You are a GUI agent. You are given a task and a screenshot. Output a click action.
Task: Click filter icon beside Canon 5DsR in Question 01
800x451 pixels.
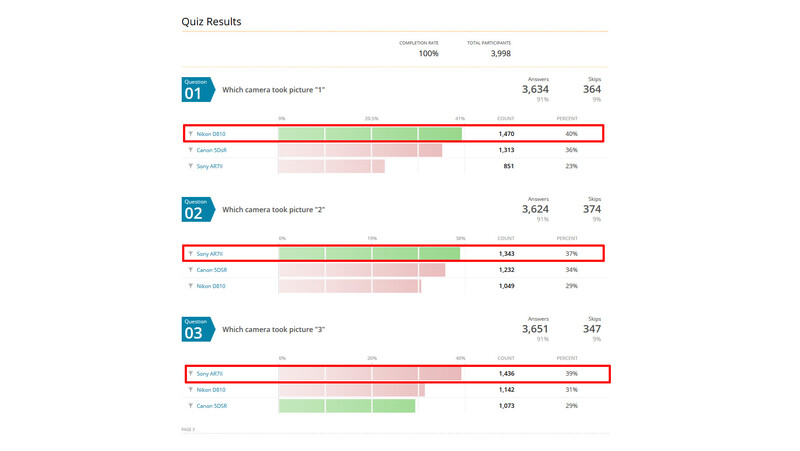pyautogui.click(x=190, y=150)
